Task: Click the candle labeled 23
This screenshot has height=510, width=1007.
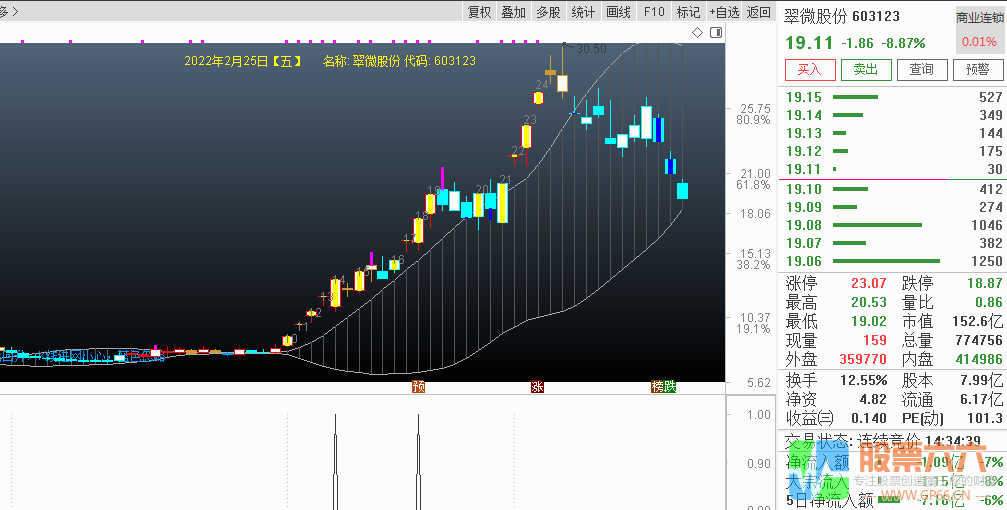Action: (x=527, y=136)
